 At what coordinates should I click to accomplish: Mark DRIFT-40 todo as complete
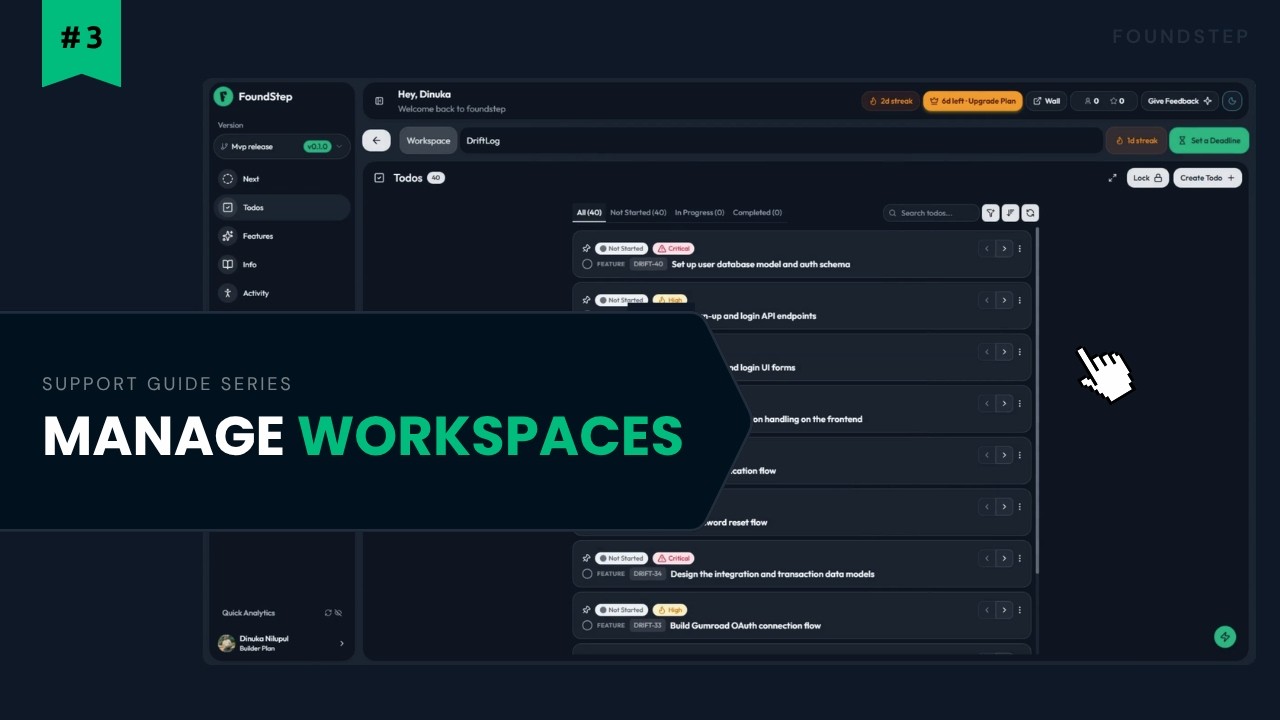click(587, 265)
